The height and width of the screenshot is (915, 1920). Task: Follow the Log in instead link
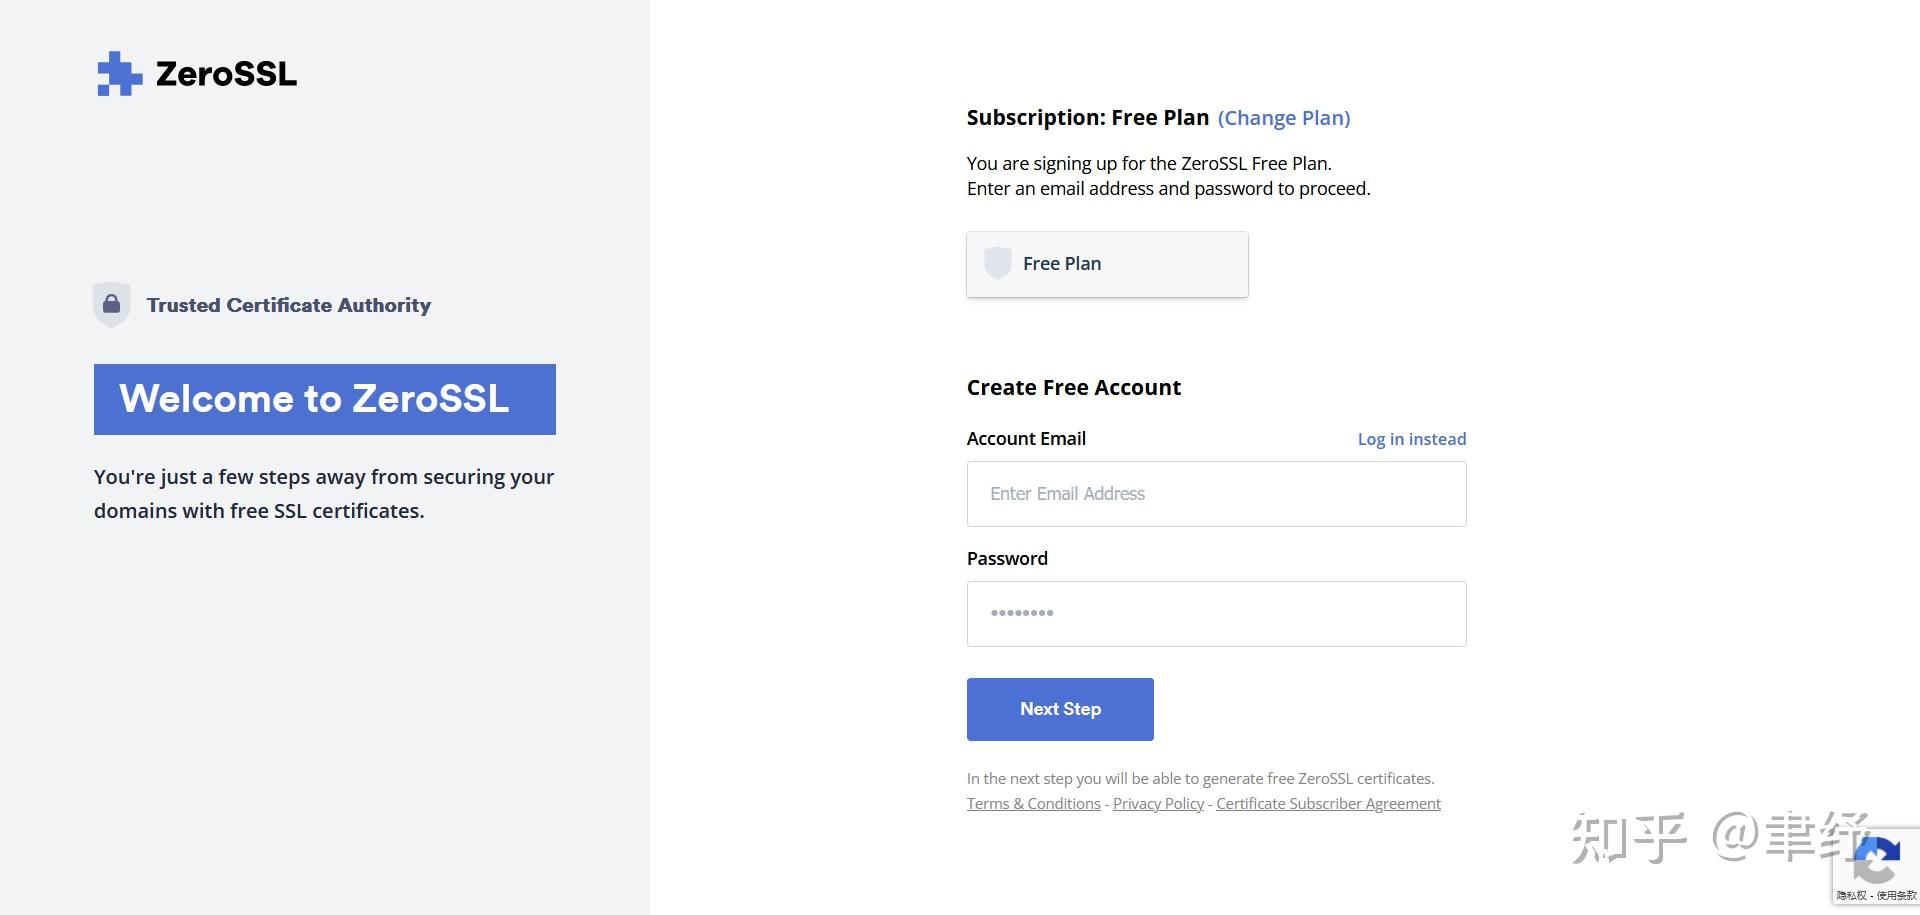pos(1411,439)
